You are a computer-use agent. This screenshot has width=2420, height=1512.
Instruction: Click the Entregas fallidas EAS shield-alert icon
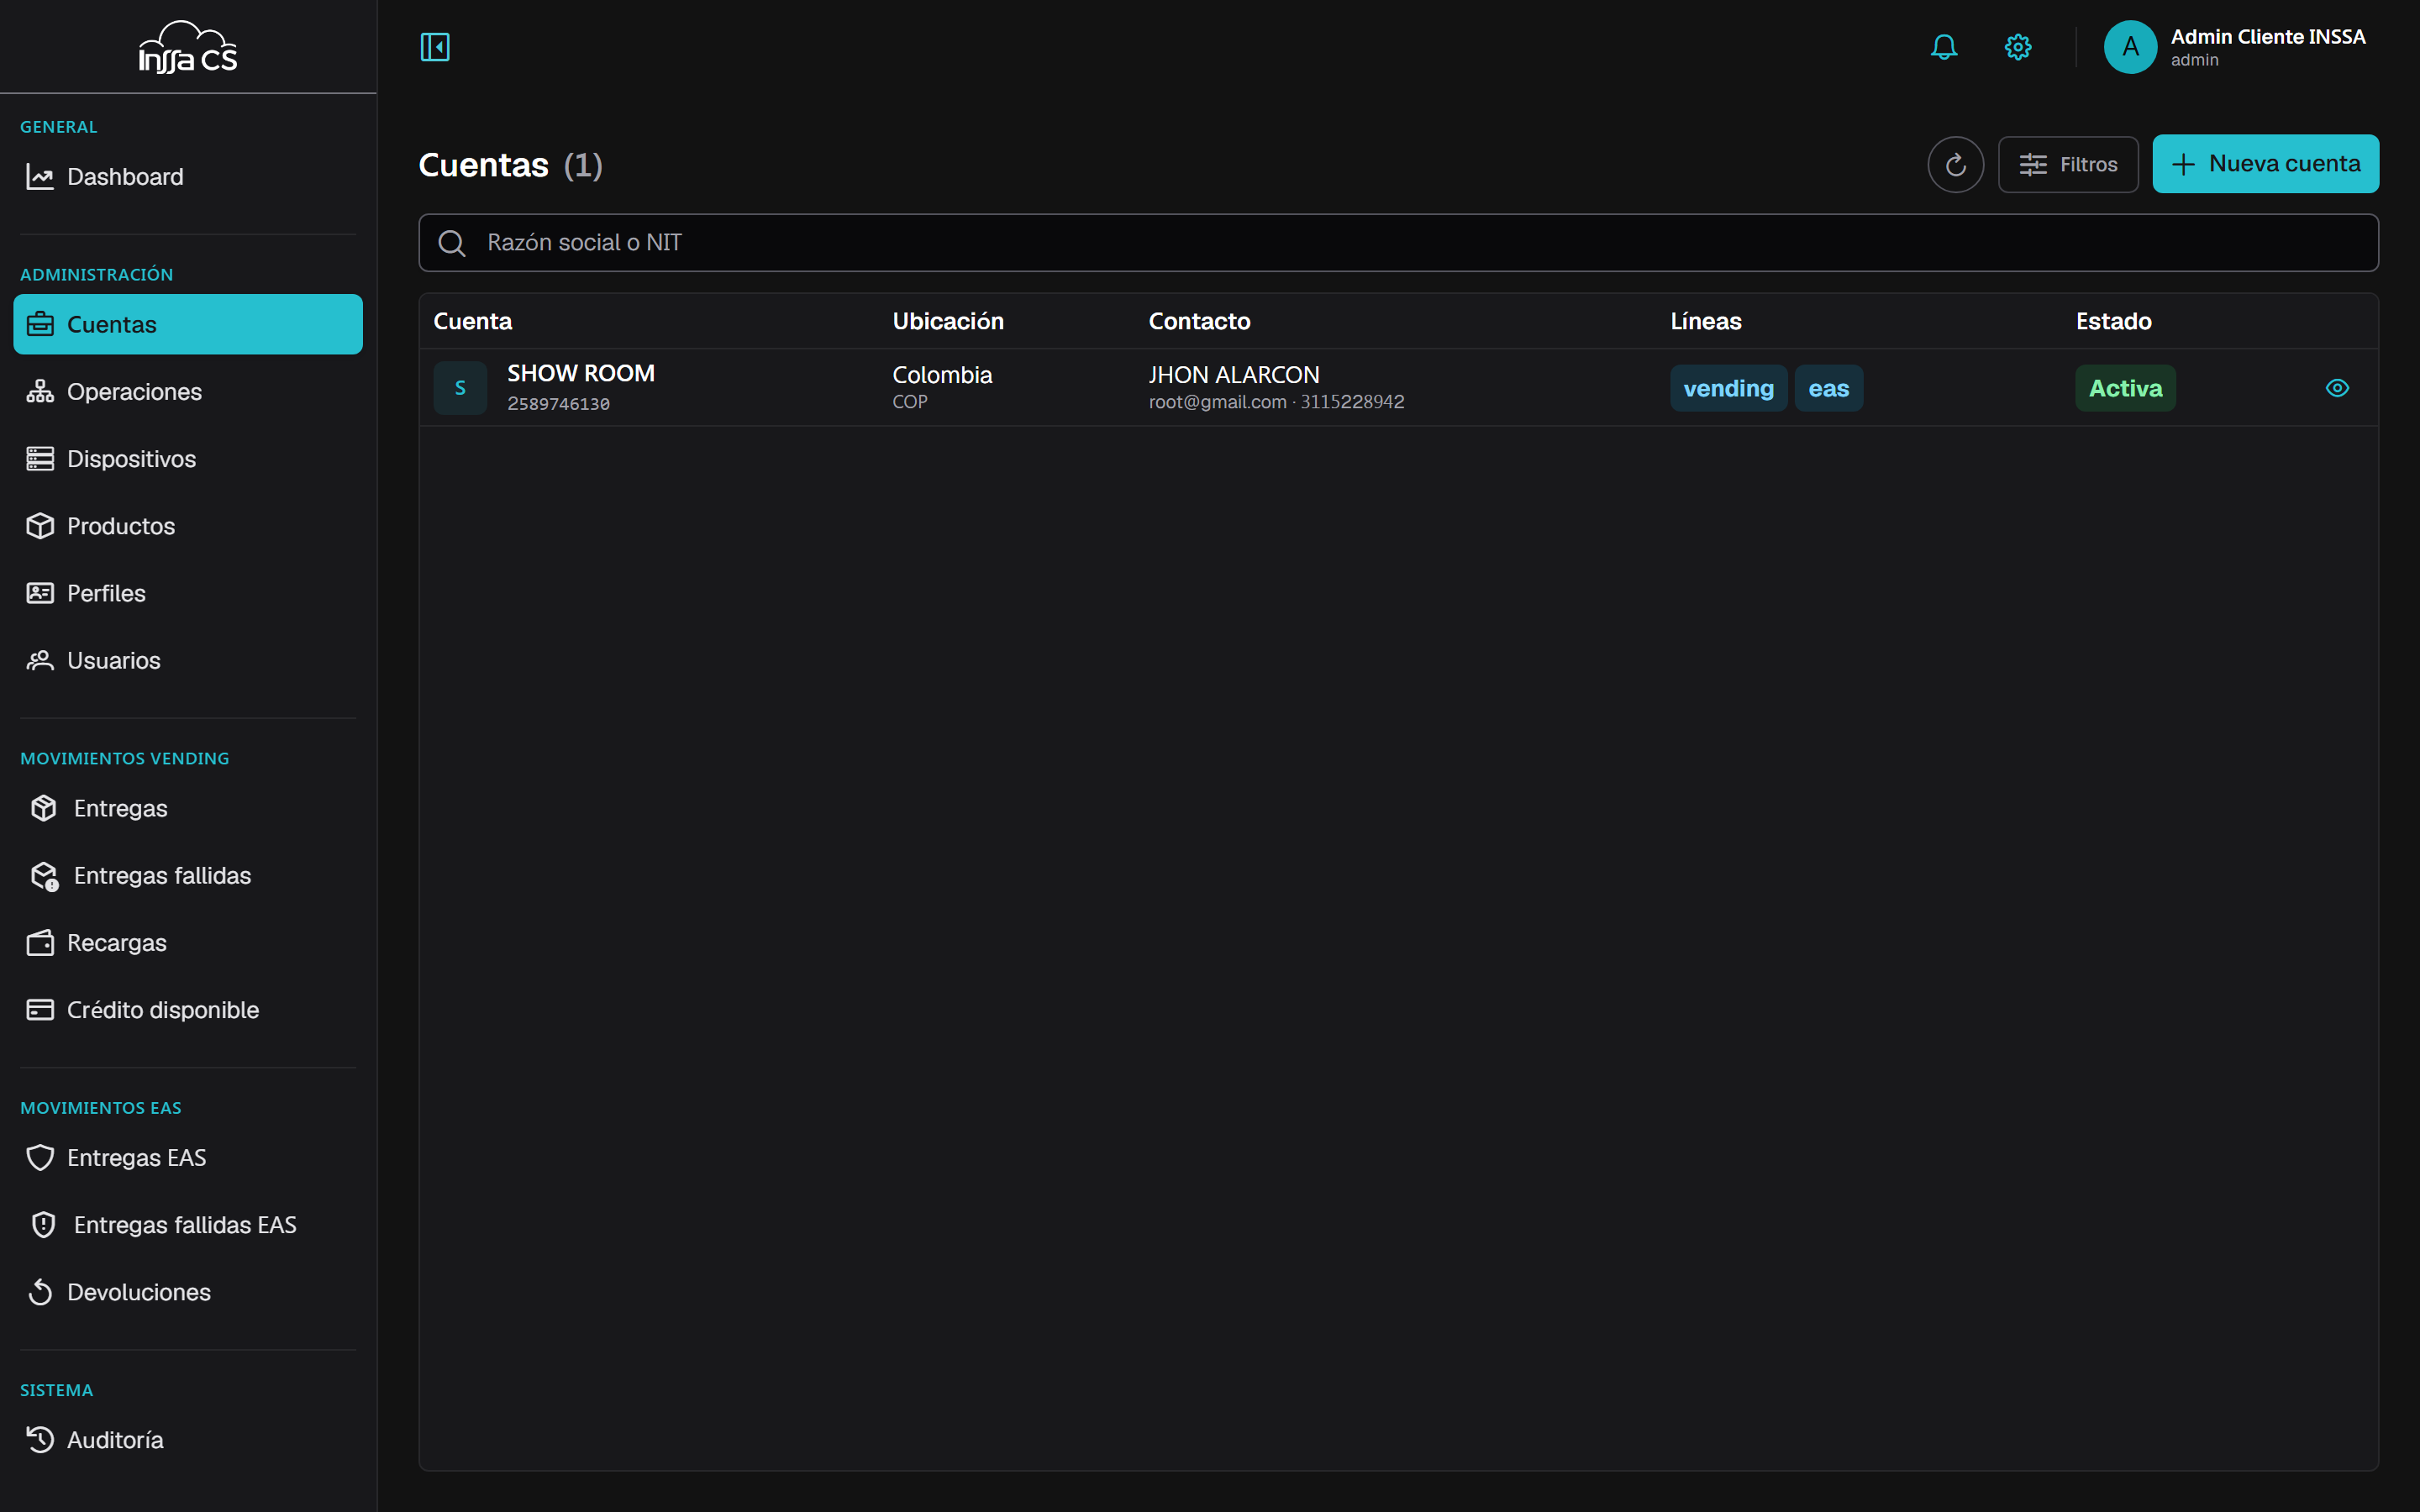pos(44,1225)
